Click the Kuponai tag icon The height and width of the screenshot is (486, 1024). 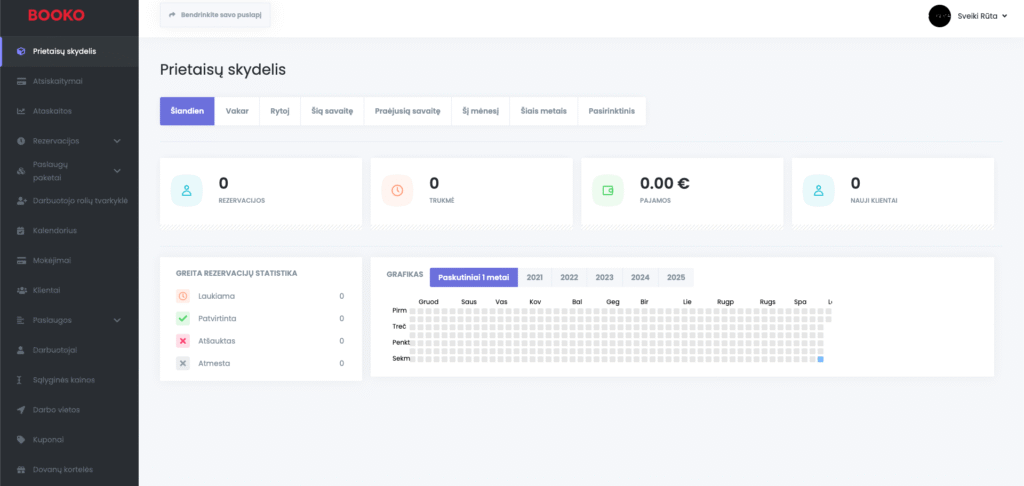tap(22, 439)
